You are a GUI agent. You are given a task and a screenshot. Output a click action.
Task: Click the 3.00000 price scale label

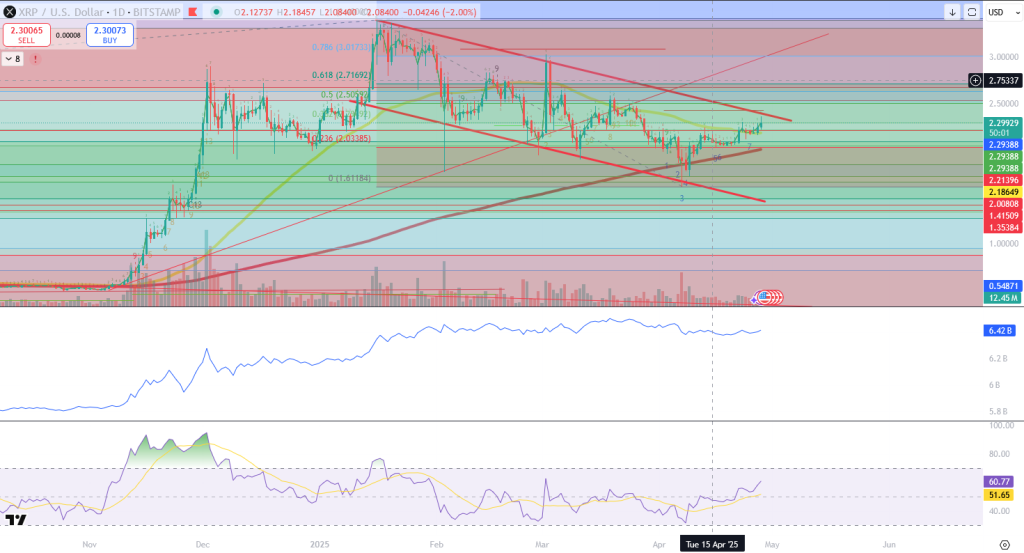(1004, 57)
